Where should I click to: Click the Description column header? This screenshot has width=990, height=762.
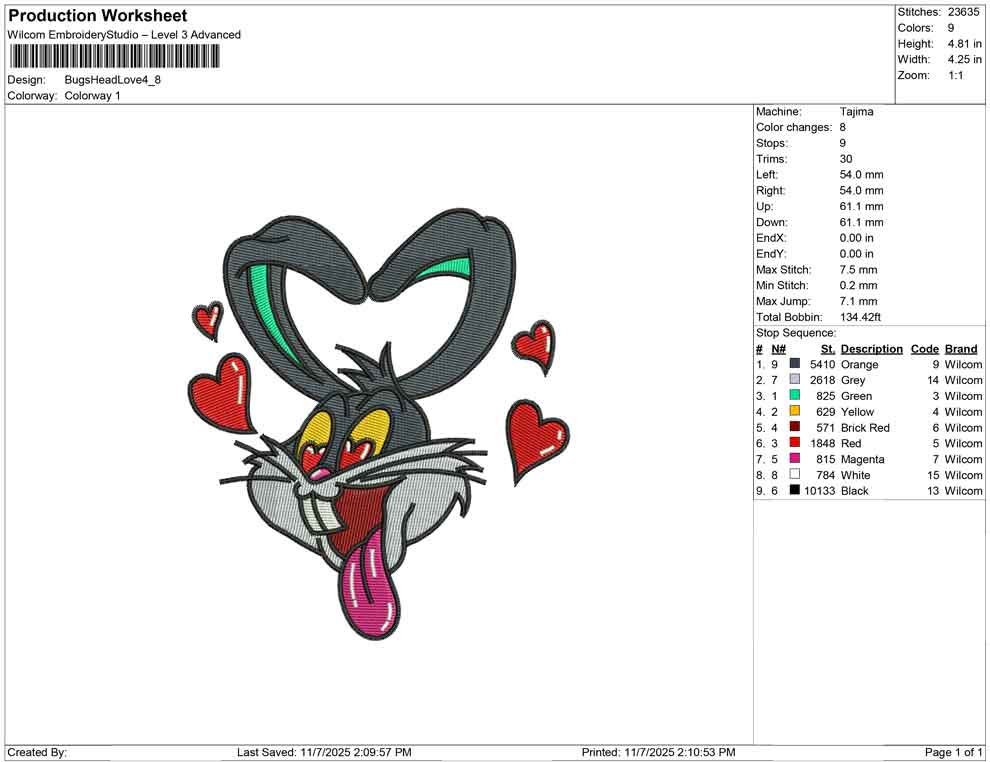coord(871,348)
